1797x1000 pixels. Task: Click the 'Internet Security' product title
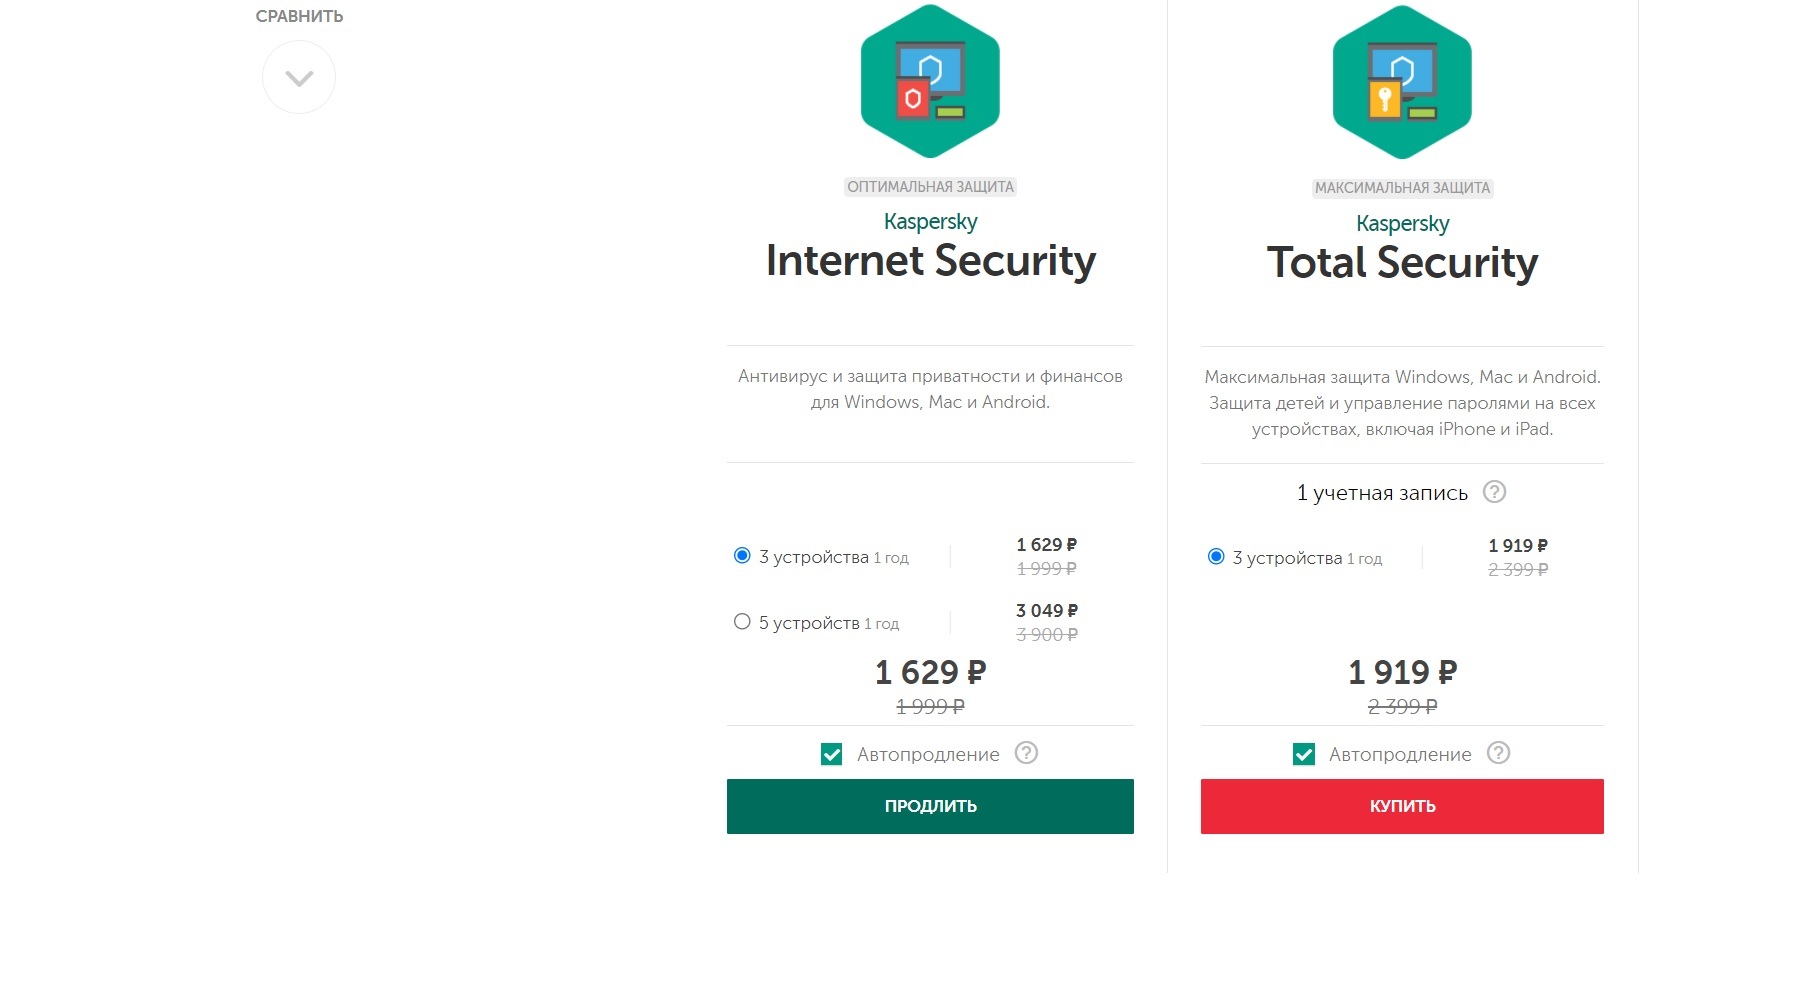(930, 261)
